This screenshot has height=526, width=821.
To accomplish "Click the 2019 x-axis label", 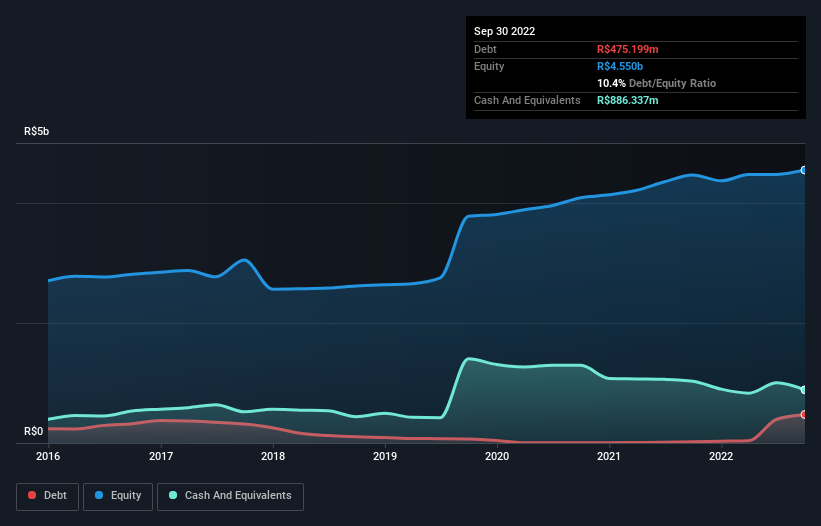I will pos(385,456).
